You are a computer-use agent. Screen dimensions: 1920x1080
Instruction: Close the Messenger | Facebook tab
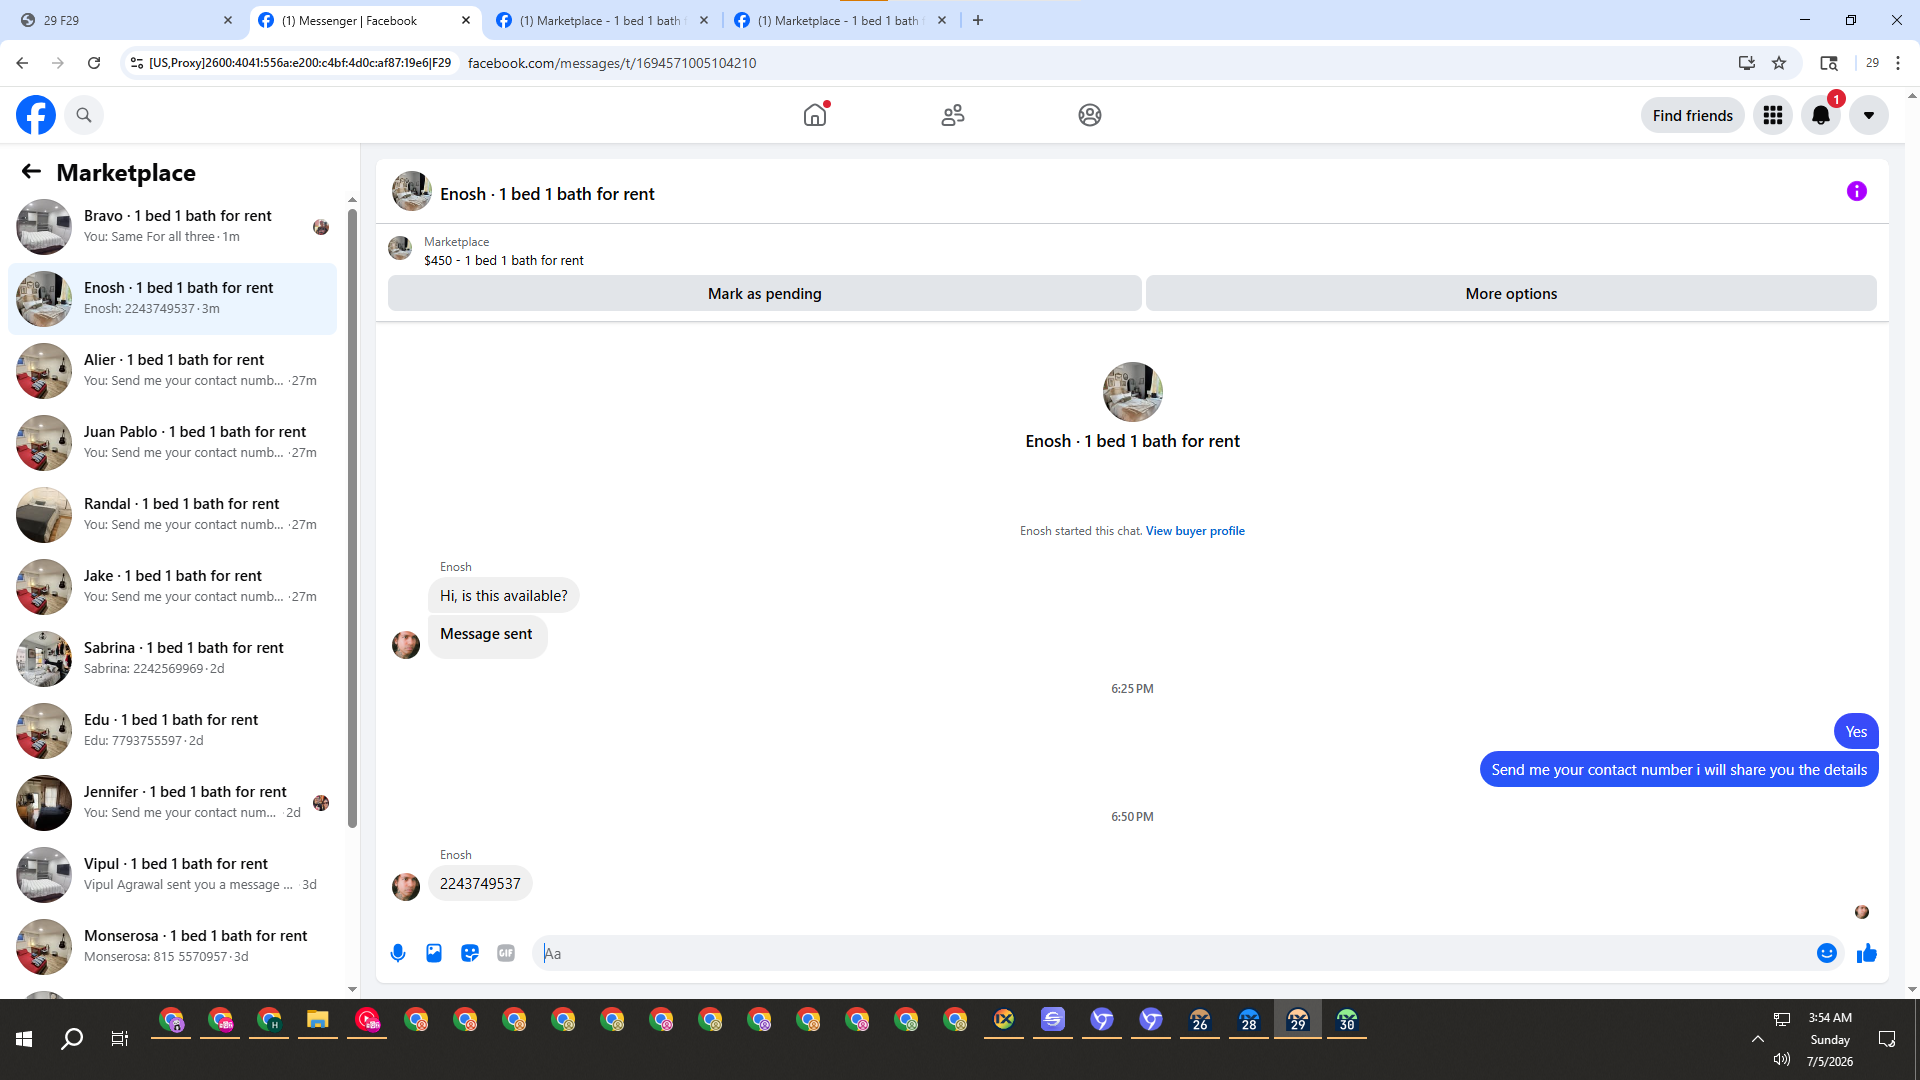(x=466, y=20)
